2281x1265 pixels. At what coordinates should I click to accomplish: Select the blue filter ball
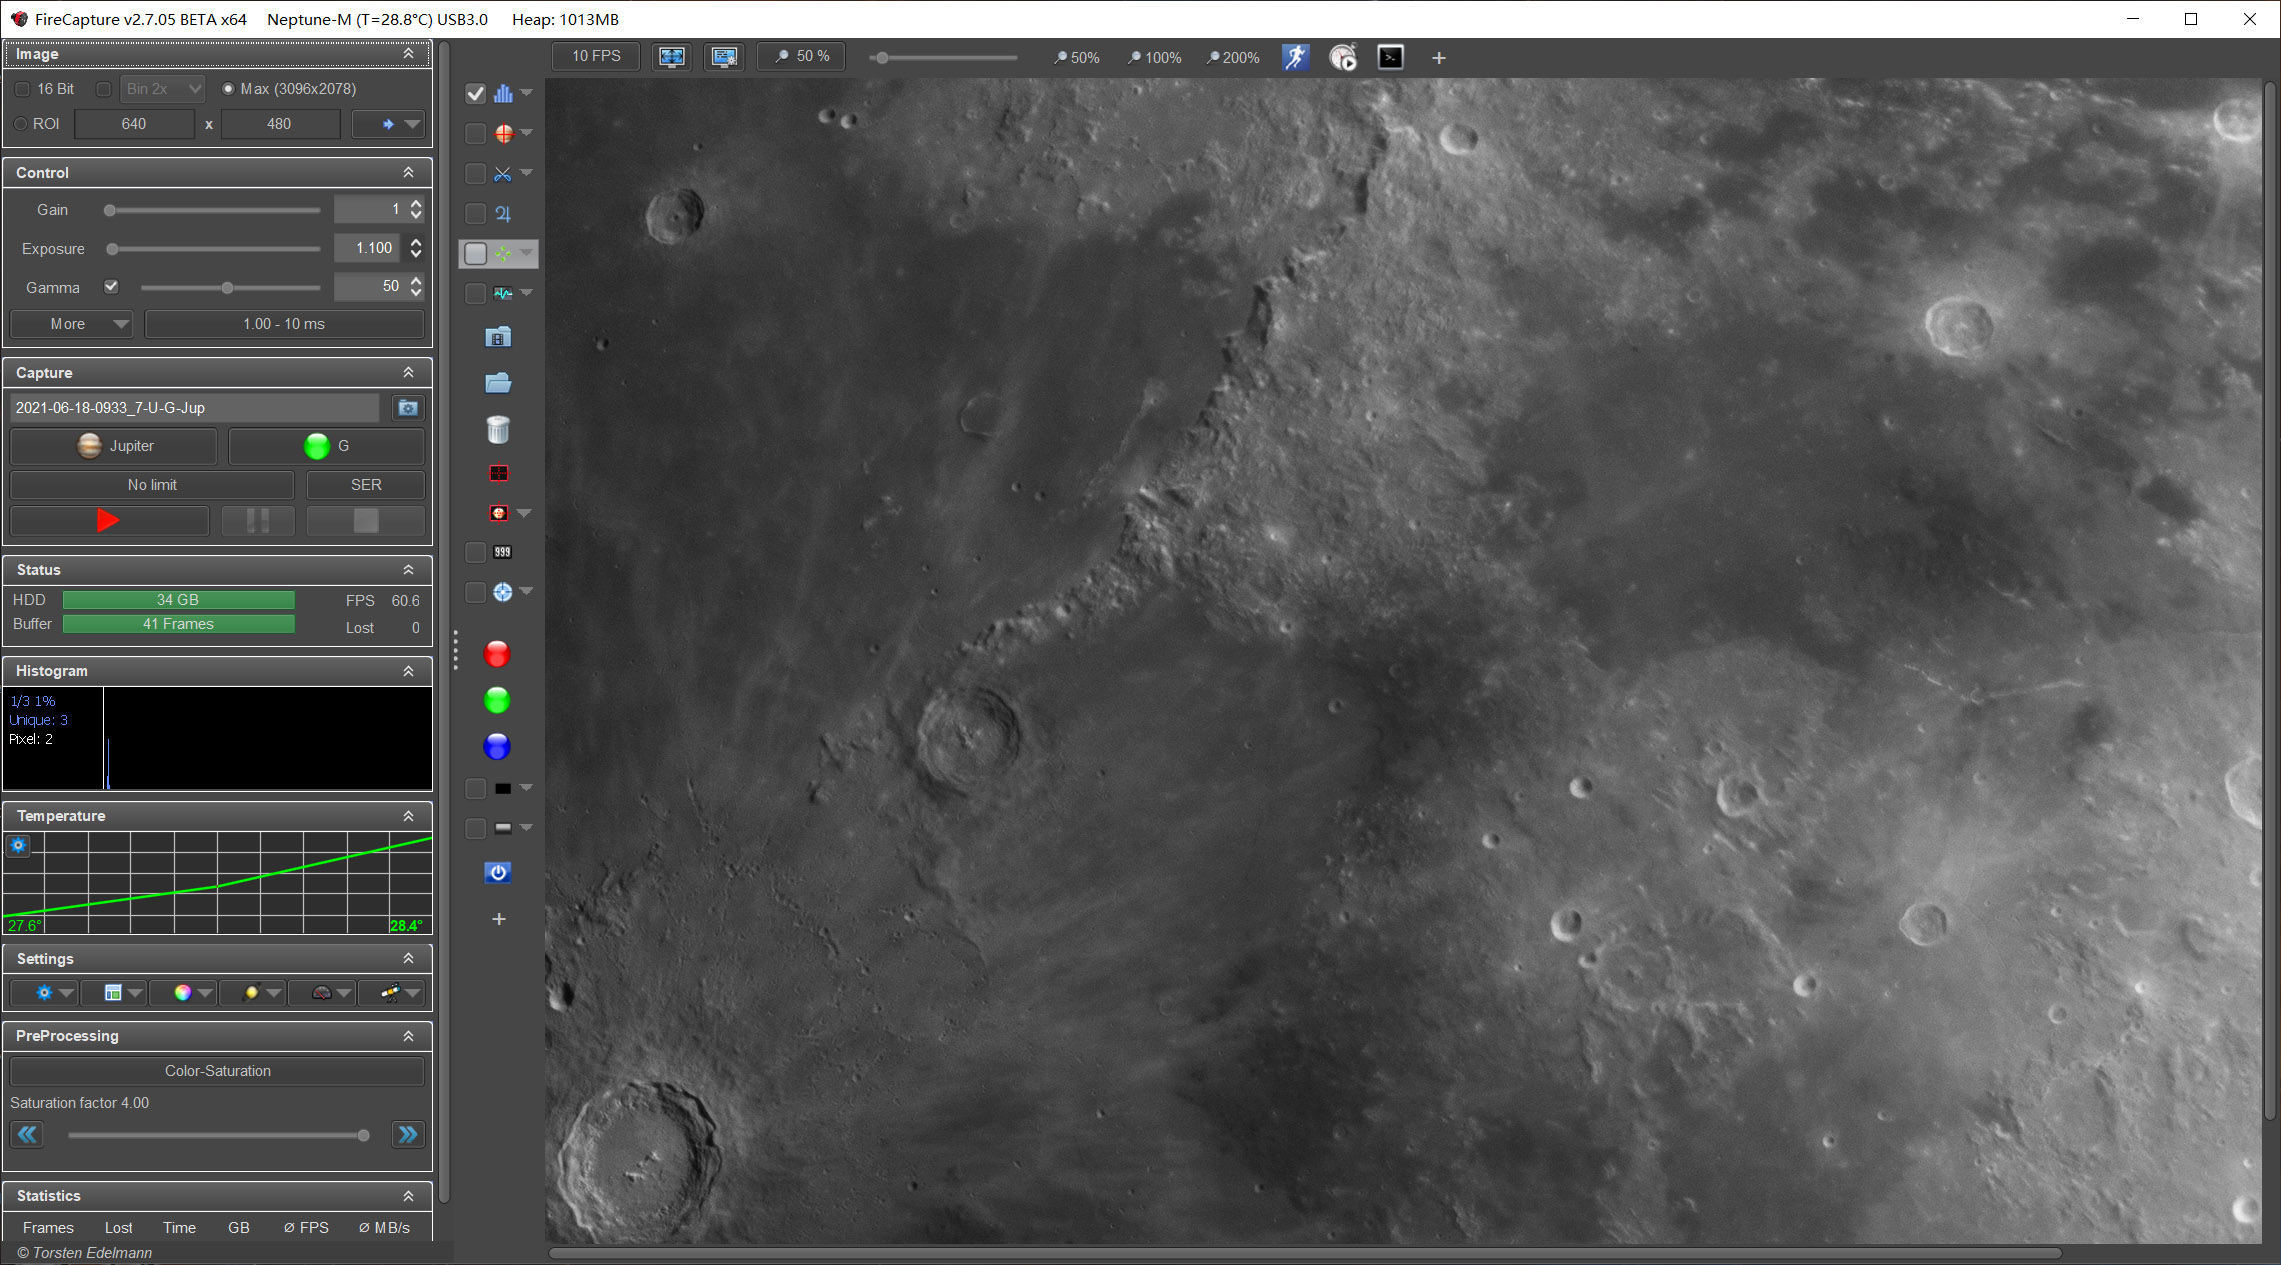[497, 746]
